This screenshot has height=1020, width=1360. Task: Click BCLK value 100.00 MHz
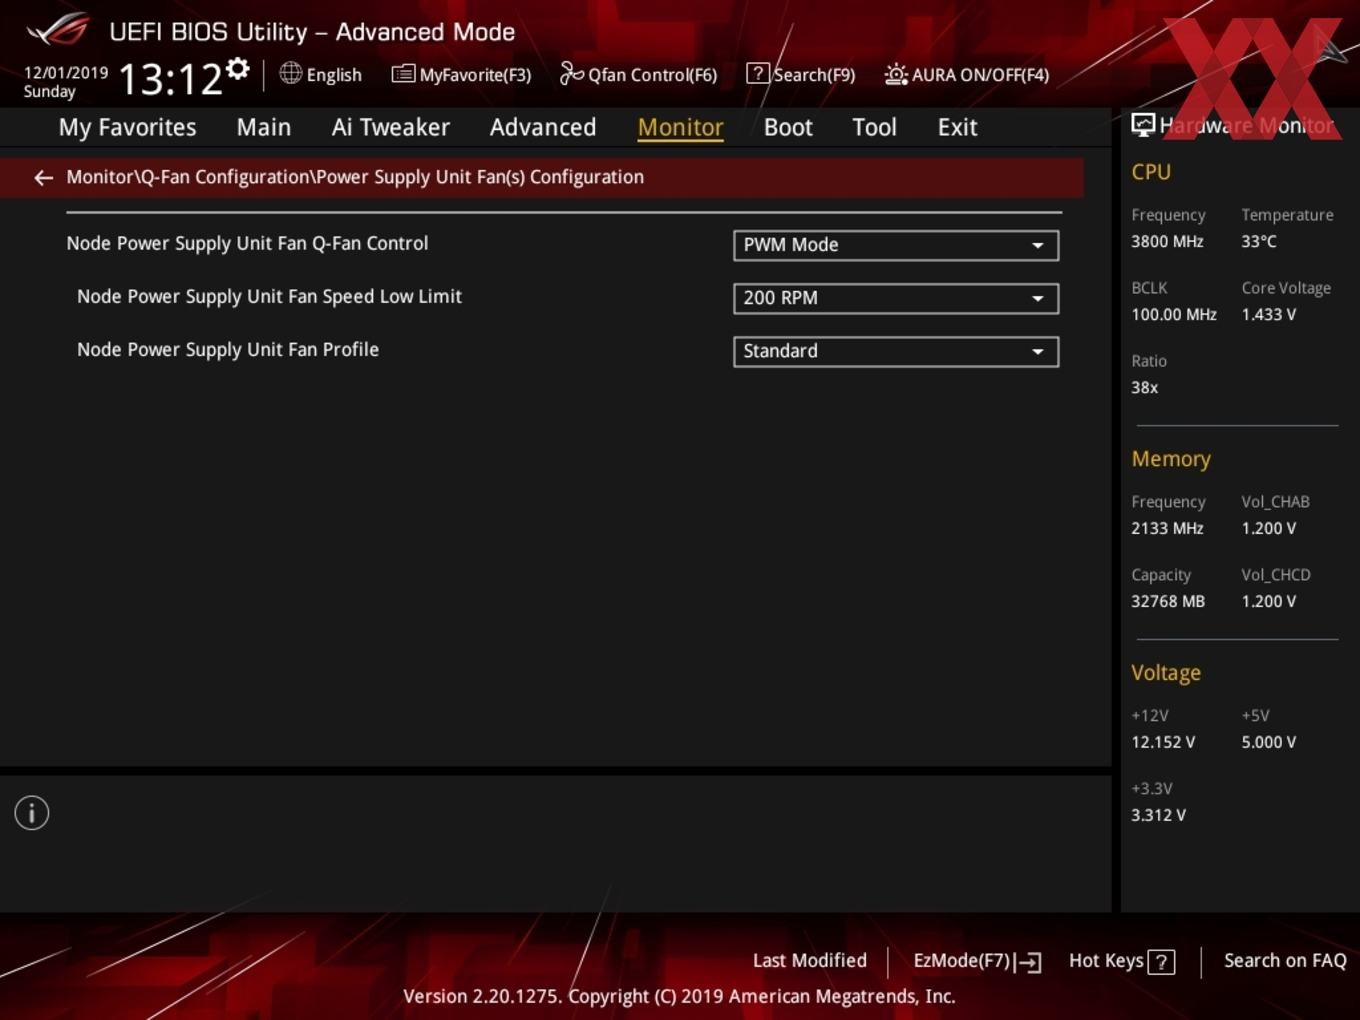click(x=1174, y=314)
